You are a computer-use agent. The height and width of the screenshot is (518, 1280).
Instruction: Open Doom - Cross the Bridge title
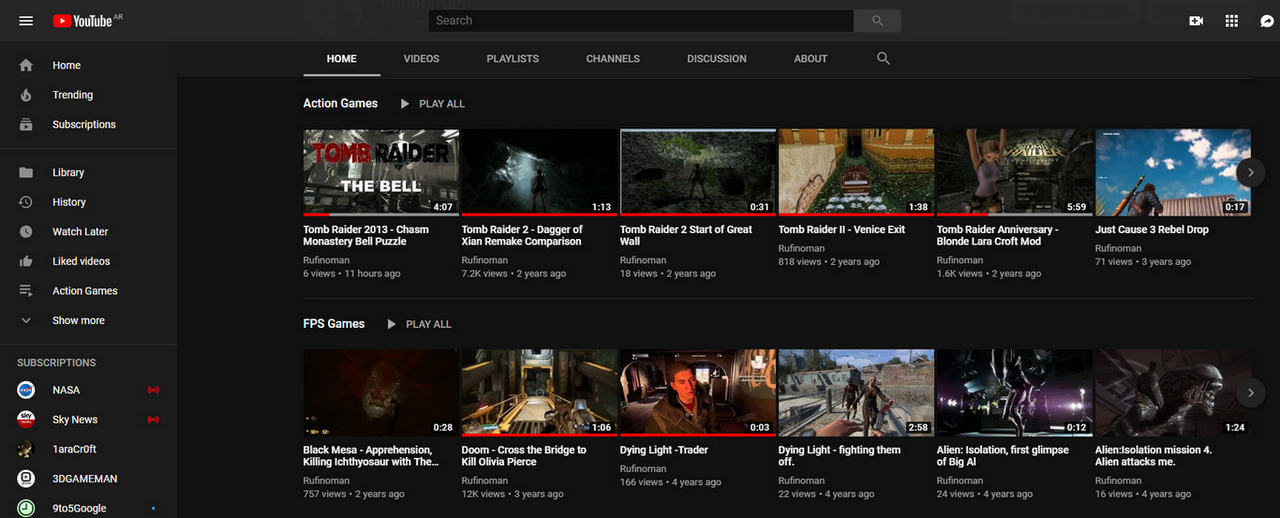point(524,456)
